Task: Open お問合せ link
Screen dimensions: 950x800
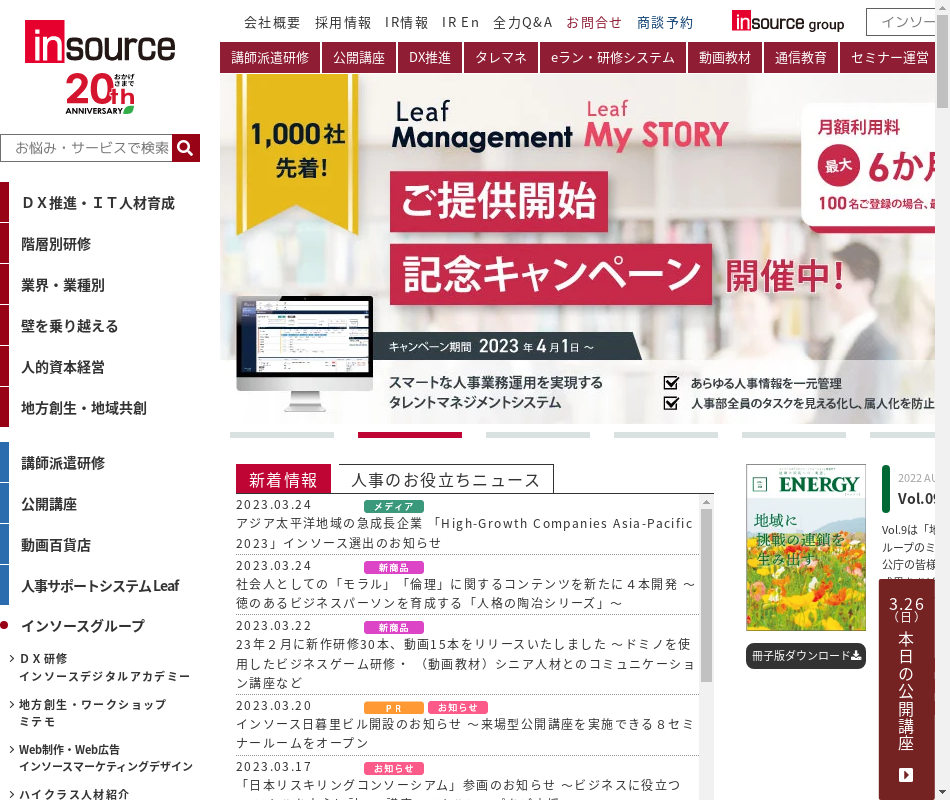Action: 594,23
